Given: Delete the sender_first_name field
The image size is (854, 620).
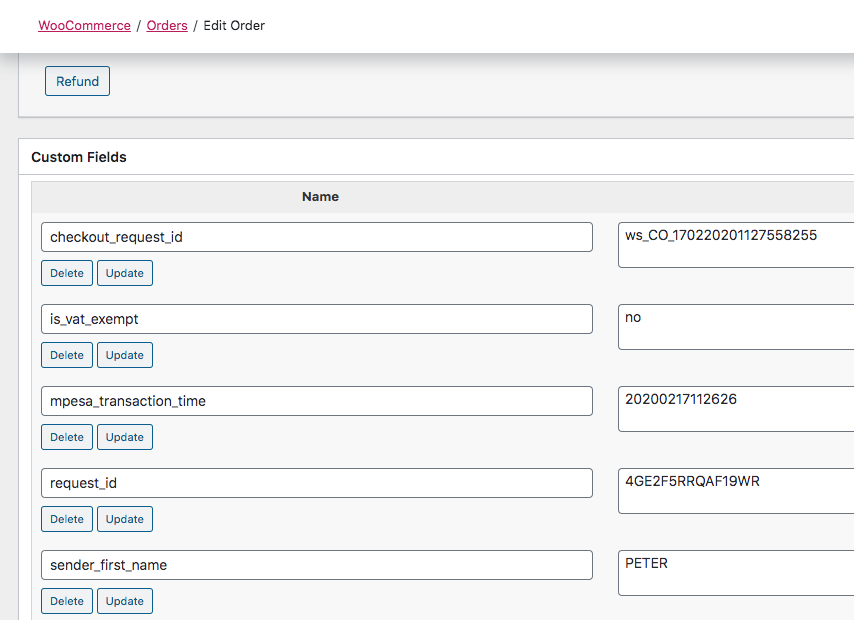Looking at the screenshot, I should (x=67, y=601).
